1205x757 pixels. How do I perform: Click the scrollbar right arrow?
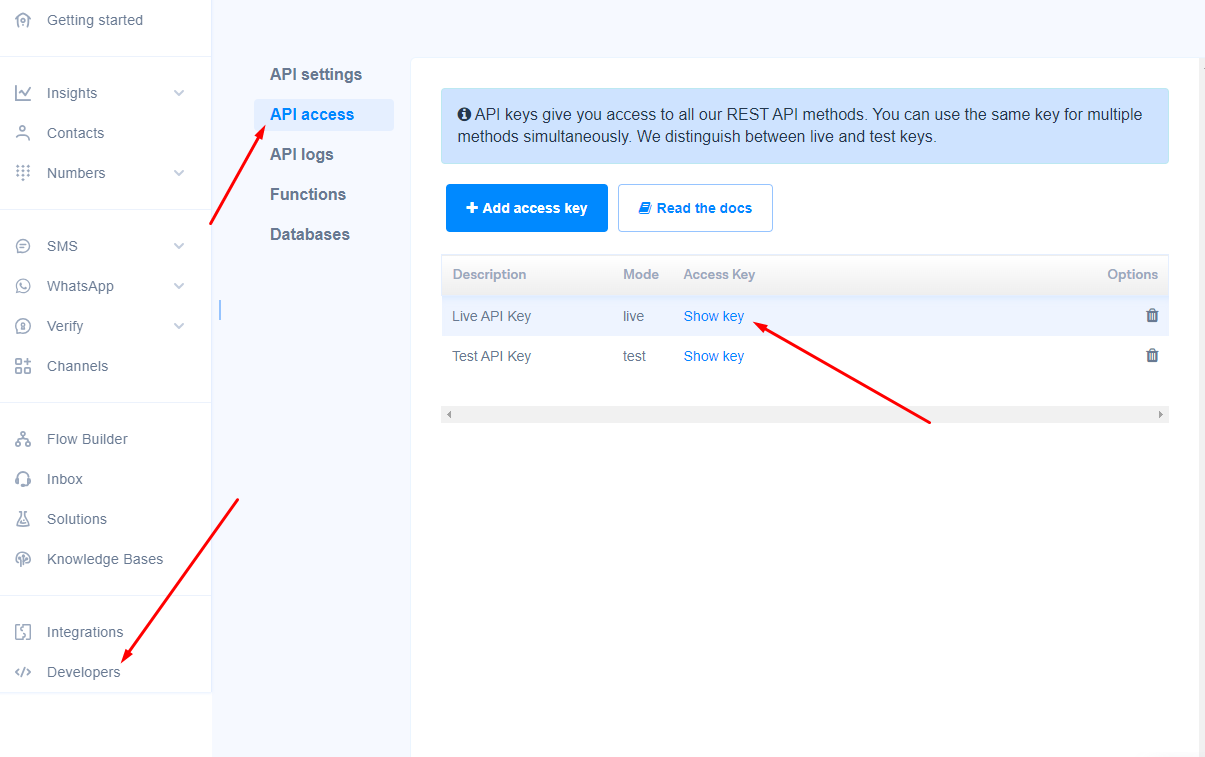[1161, 414]
